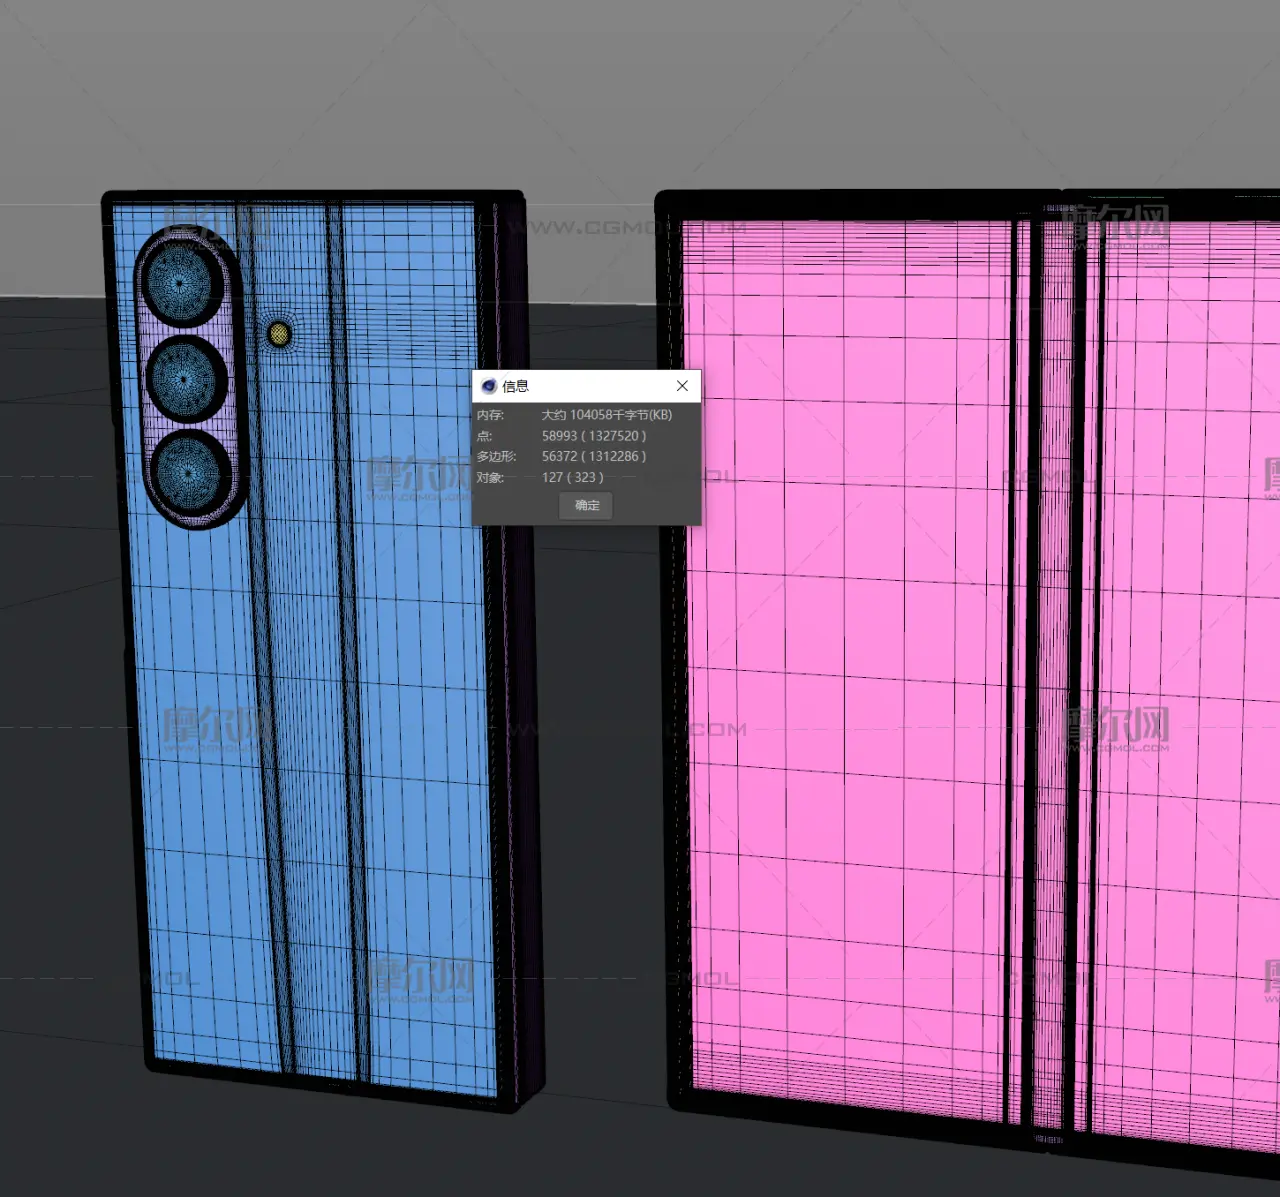This screenshot has height=1197, width=1280.
Task: Click the 内存 label in the dialog
Action: pos(490,415)
